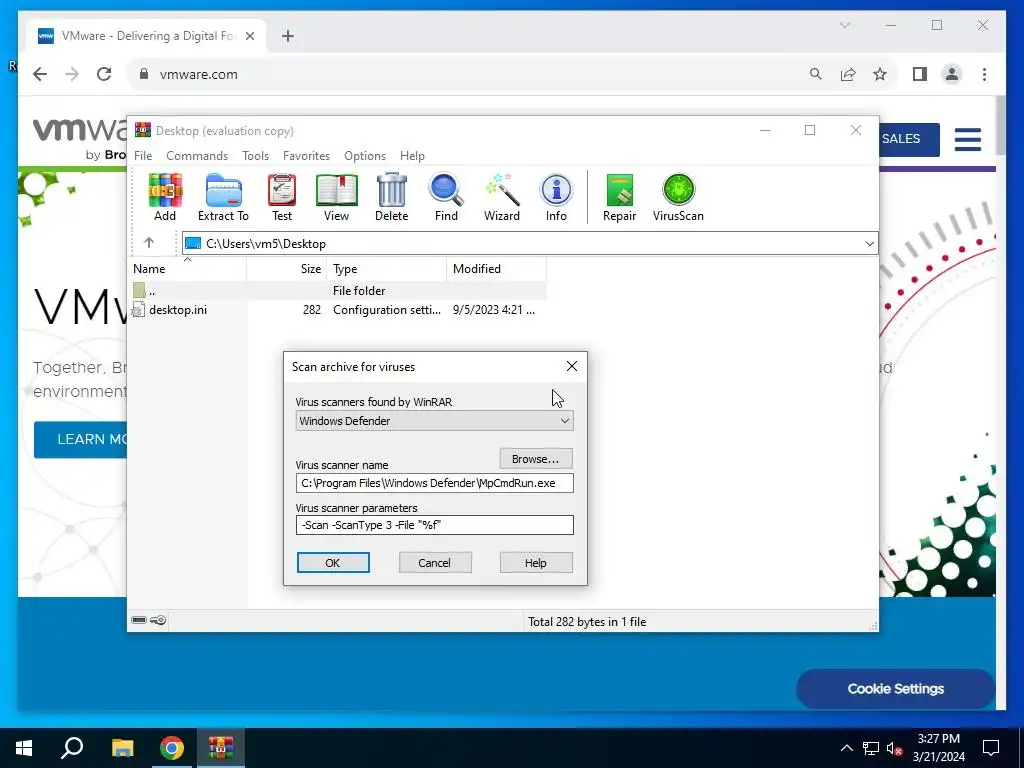Open the WinRAR File menu

(x=143, y=155)
